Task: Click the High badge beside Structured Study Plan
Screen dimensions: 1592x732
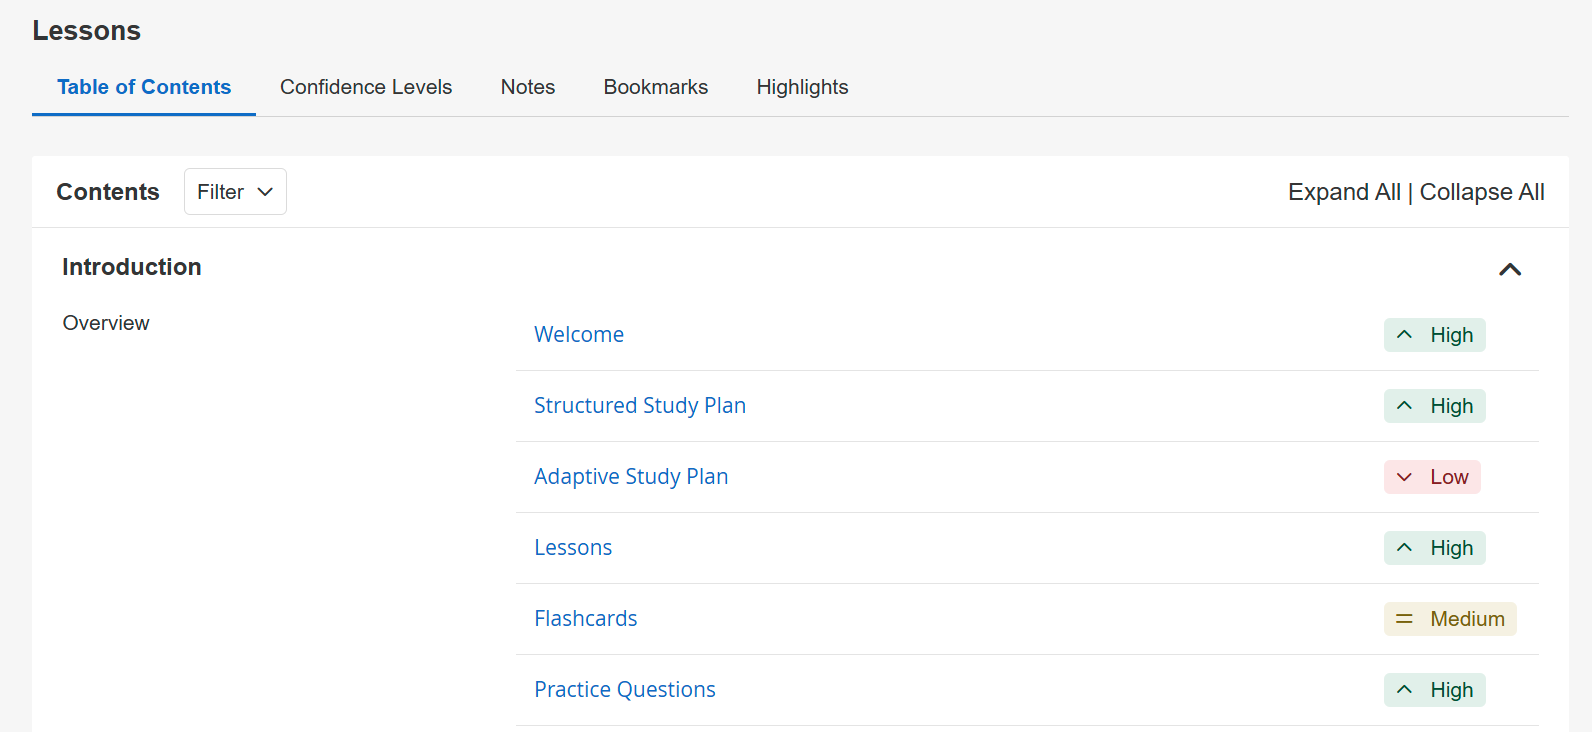Action: pyautogui.click(x=1434, y=406)
